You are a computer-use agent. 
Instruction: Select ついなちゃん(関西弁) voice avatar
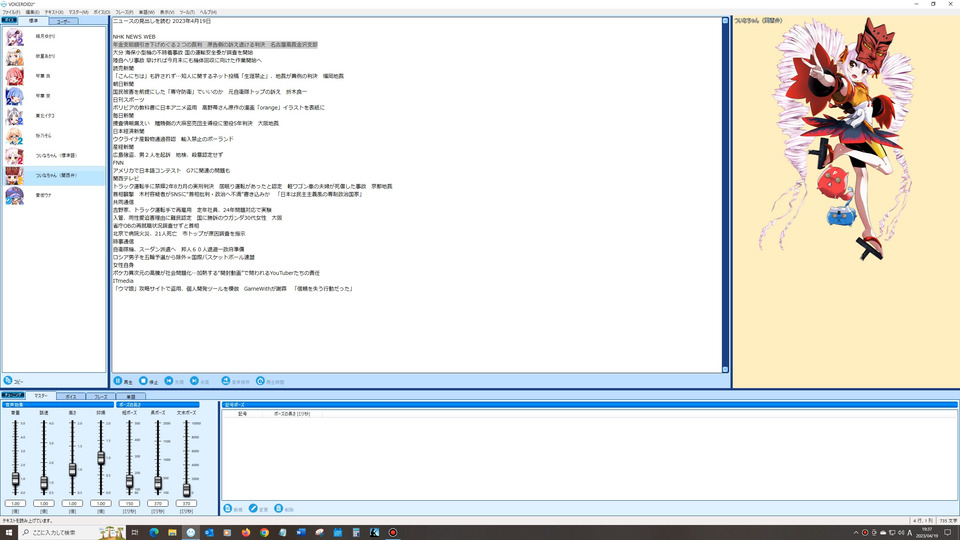15,176
